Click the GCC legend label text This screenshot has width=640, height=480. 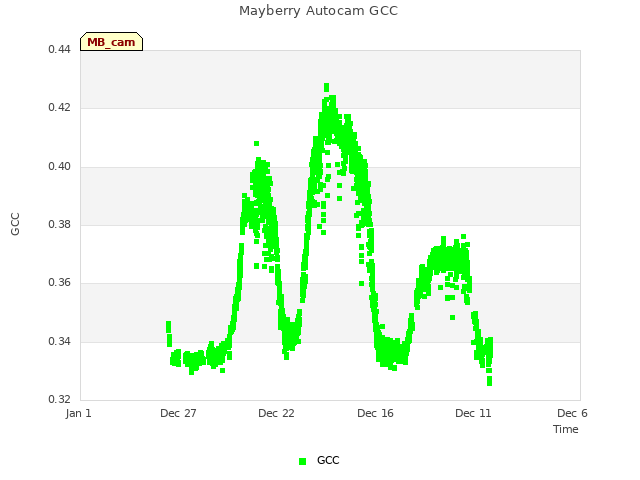328,460
